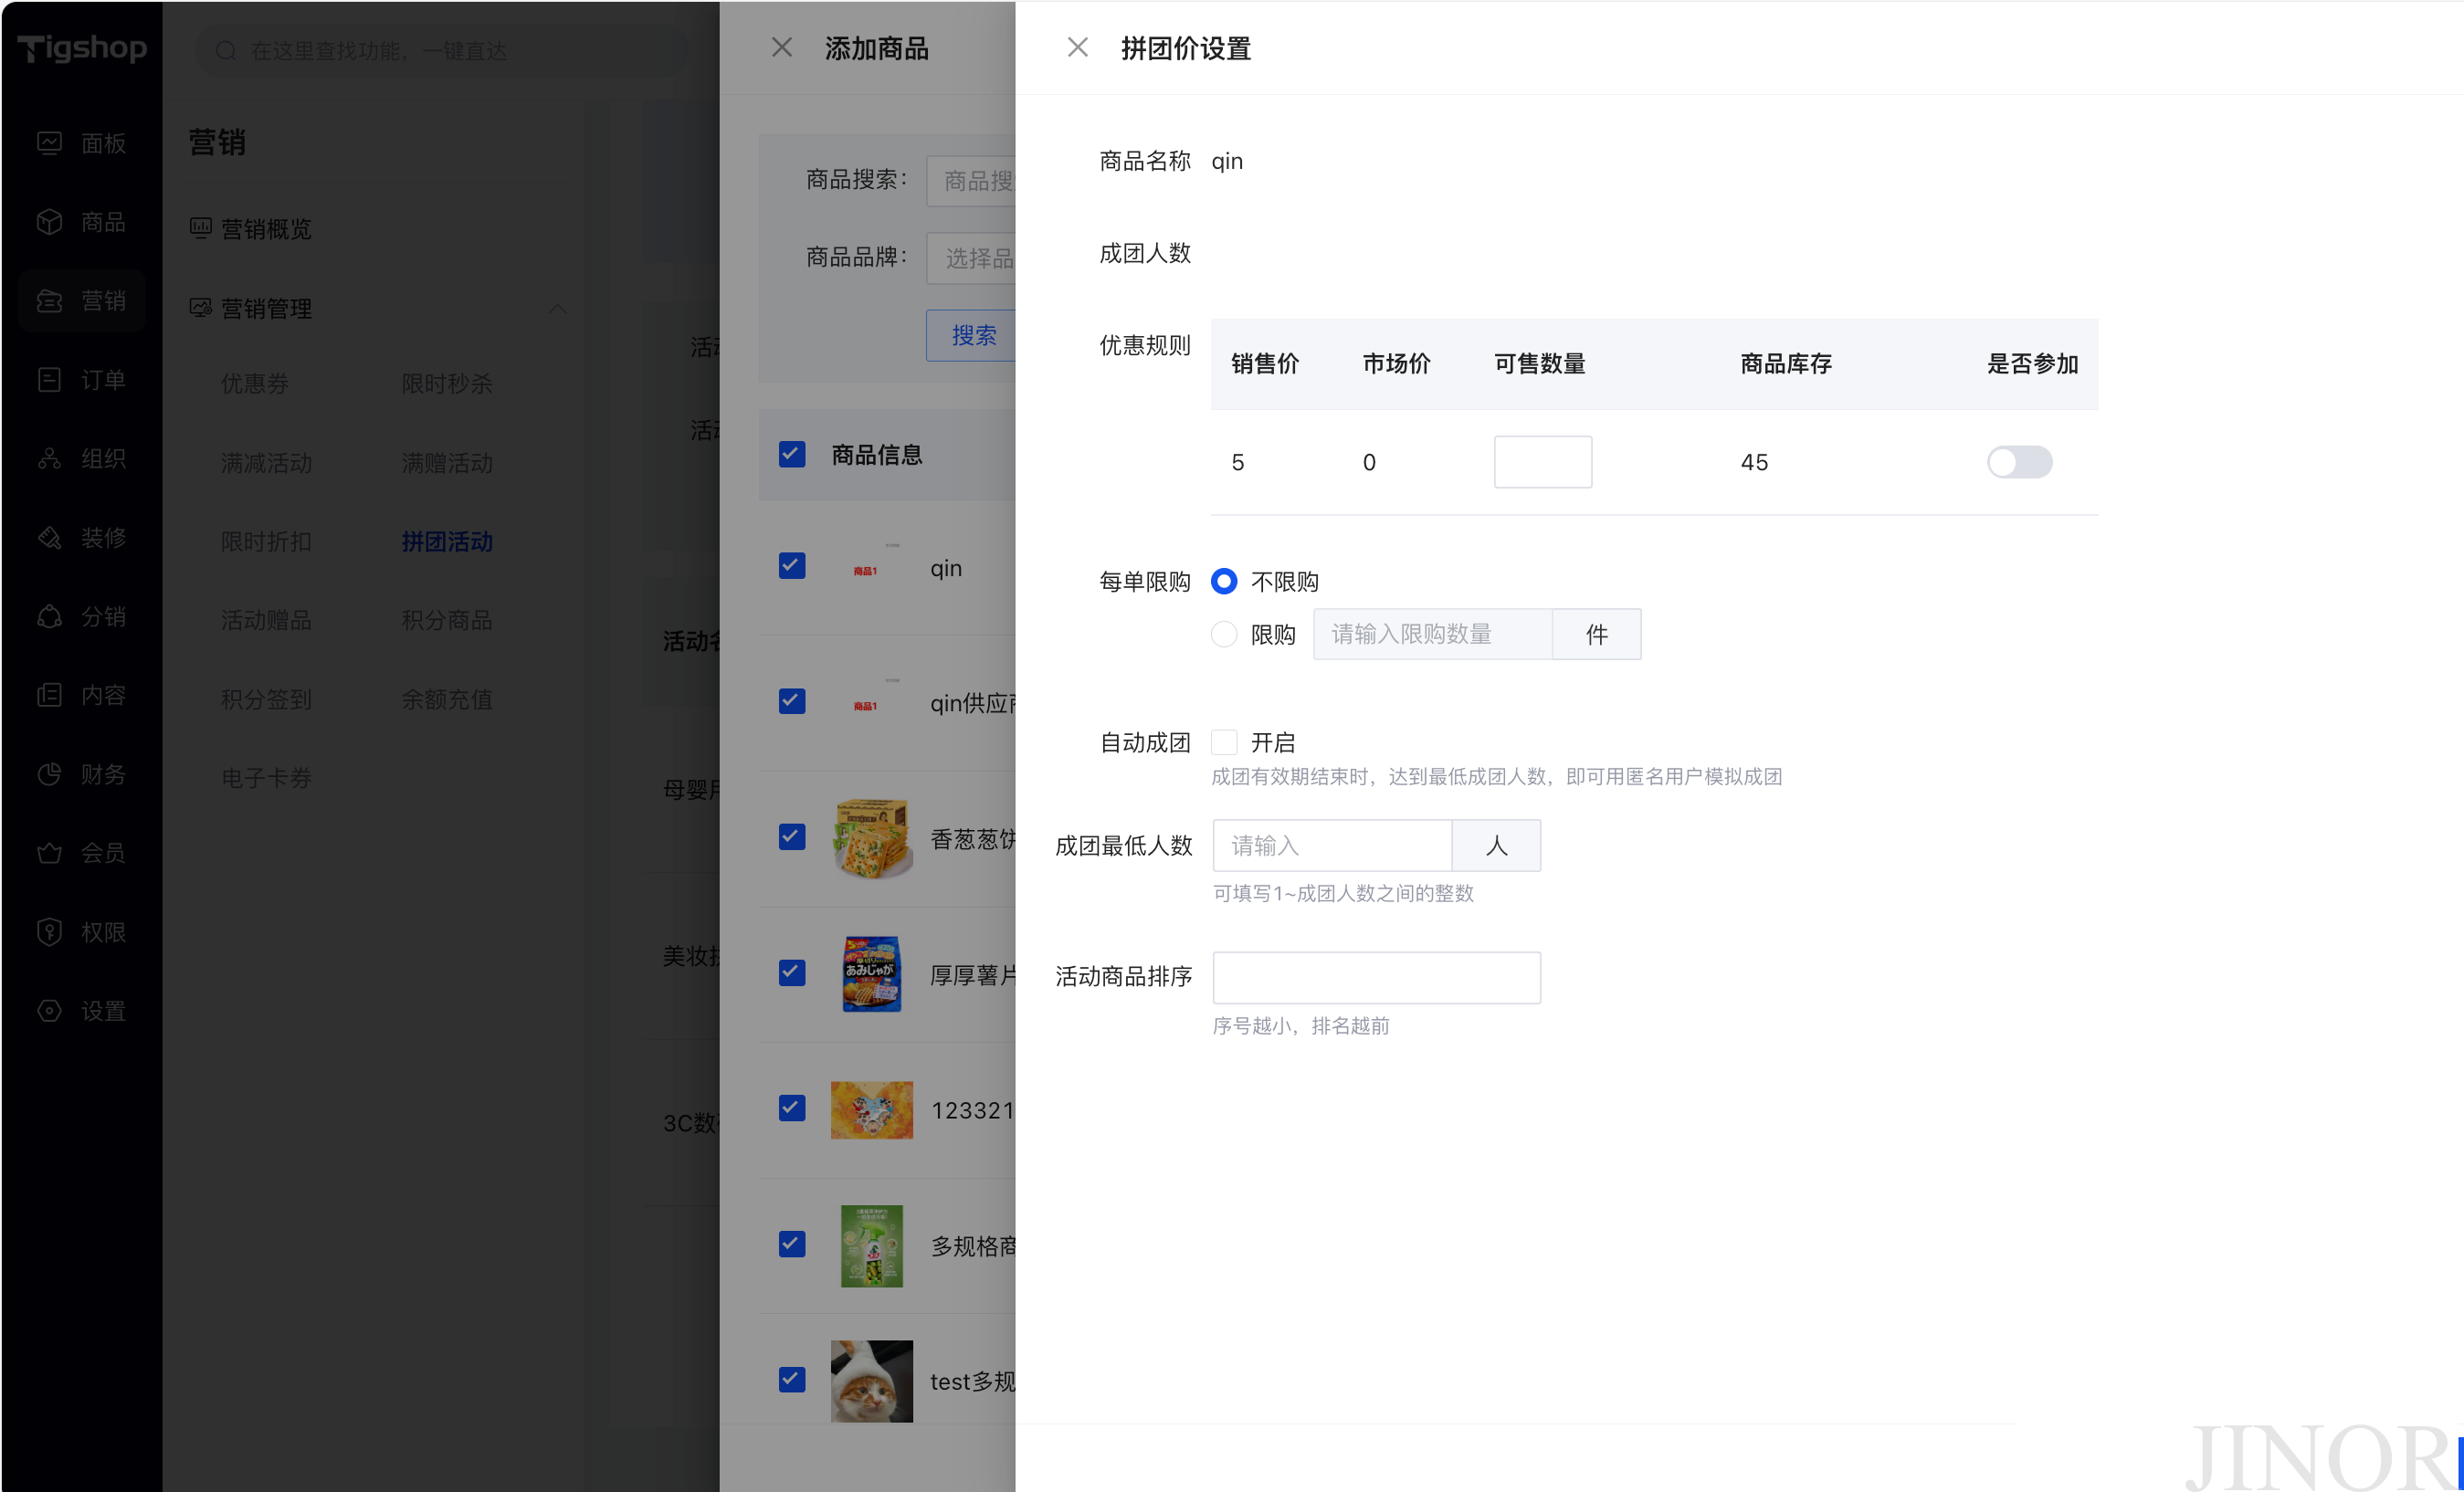The height and width of the screenshot is (1492, 2464).
Task: Go to 积分签到 menu item
Action: (266, 700)
